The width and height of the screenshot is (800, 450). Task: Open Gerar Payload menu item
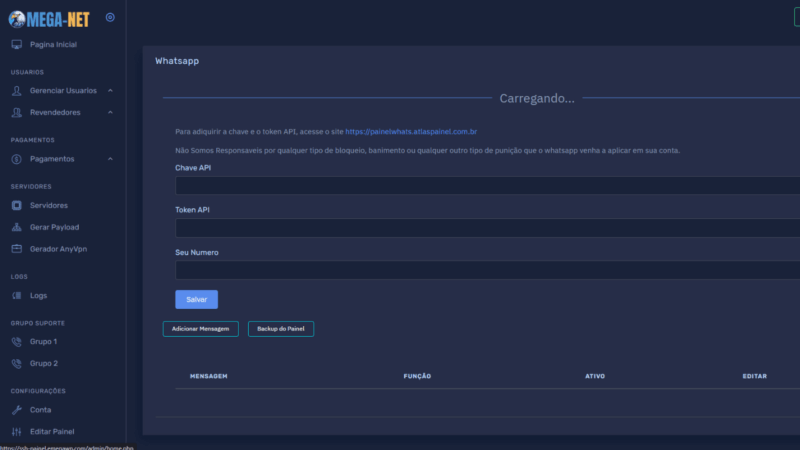pos(54,227)
